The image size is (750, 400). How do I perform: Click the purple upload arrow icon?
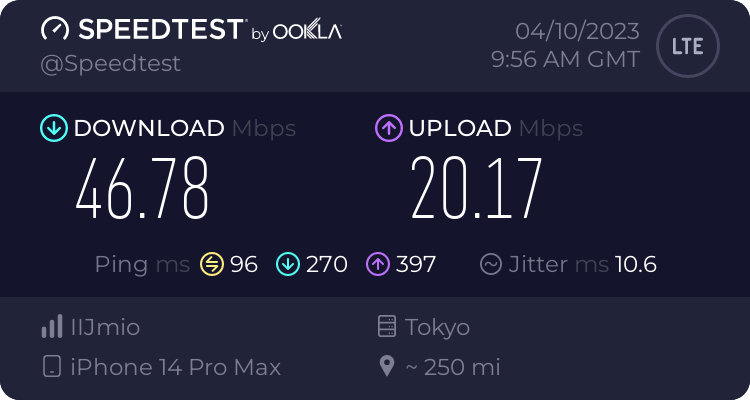pos(389,128)
